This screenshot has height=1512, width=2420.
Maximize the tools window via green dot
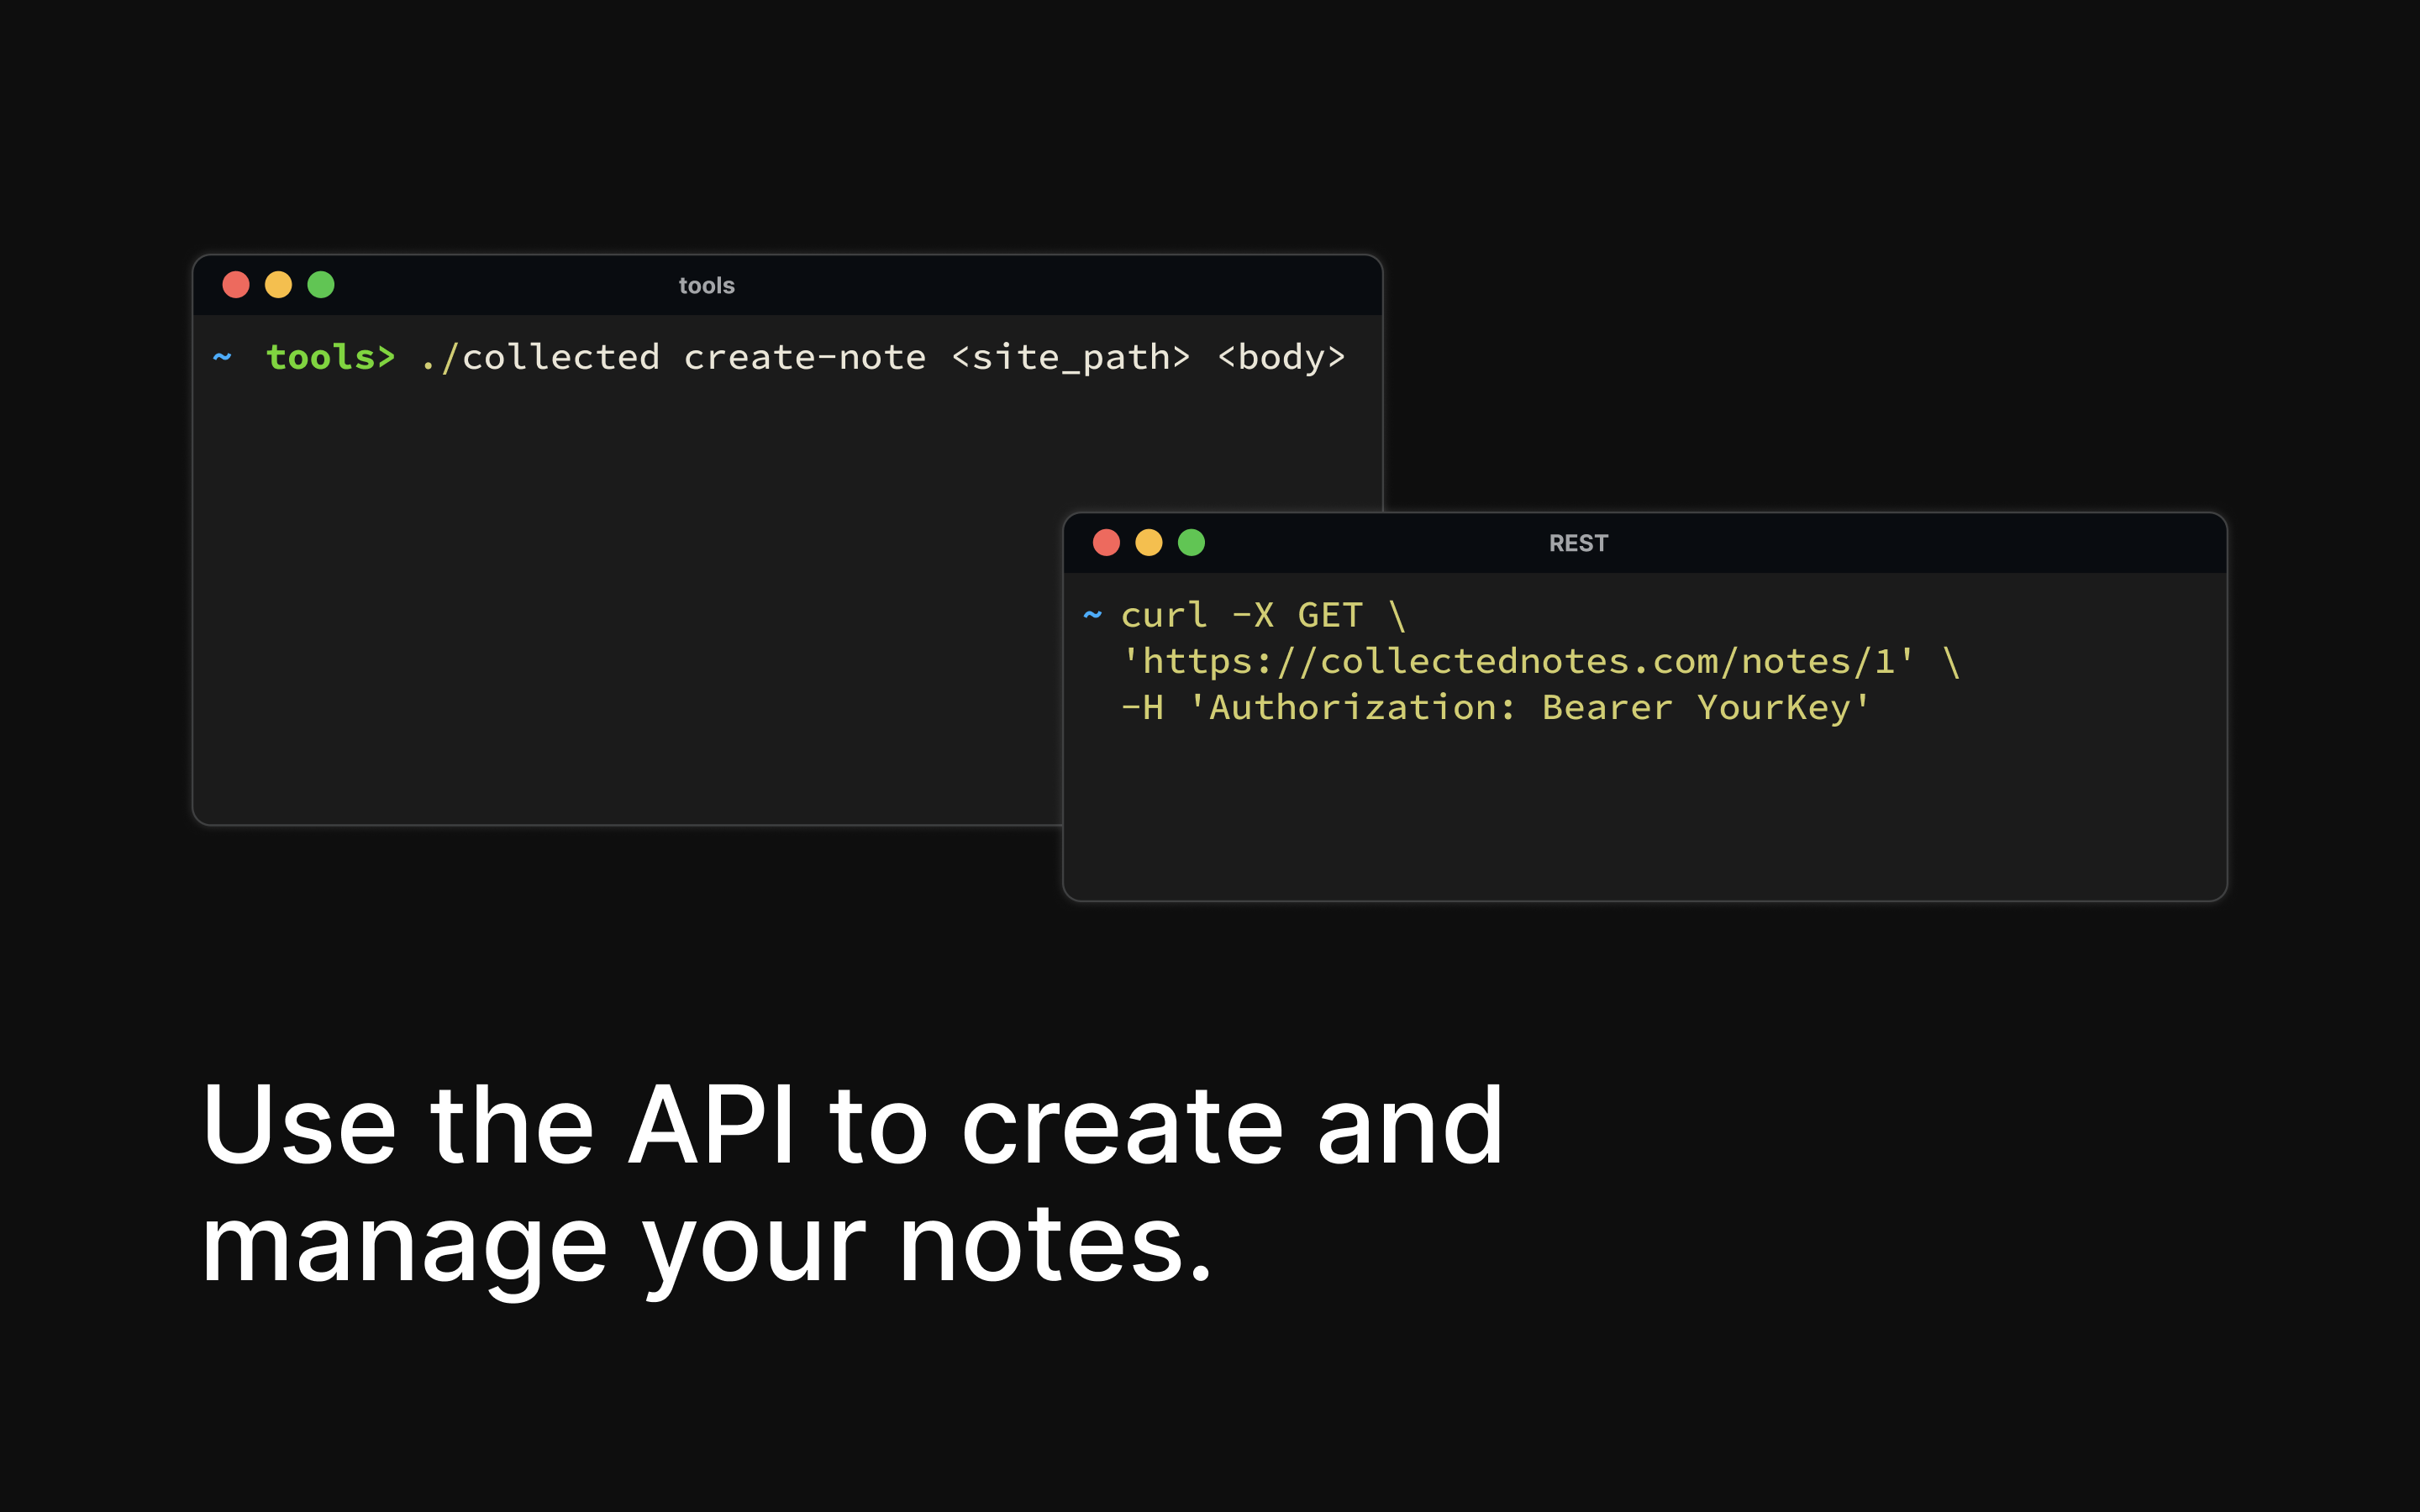pyautogui.click(x=321, y=285)
